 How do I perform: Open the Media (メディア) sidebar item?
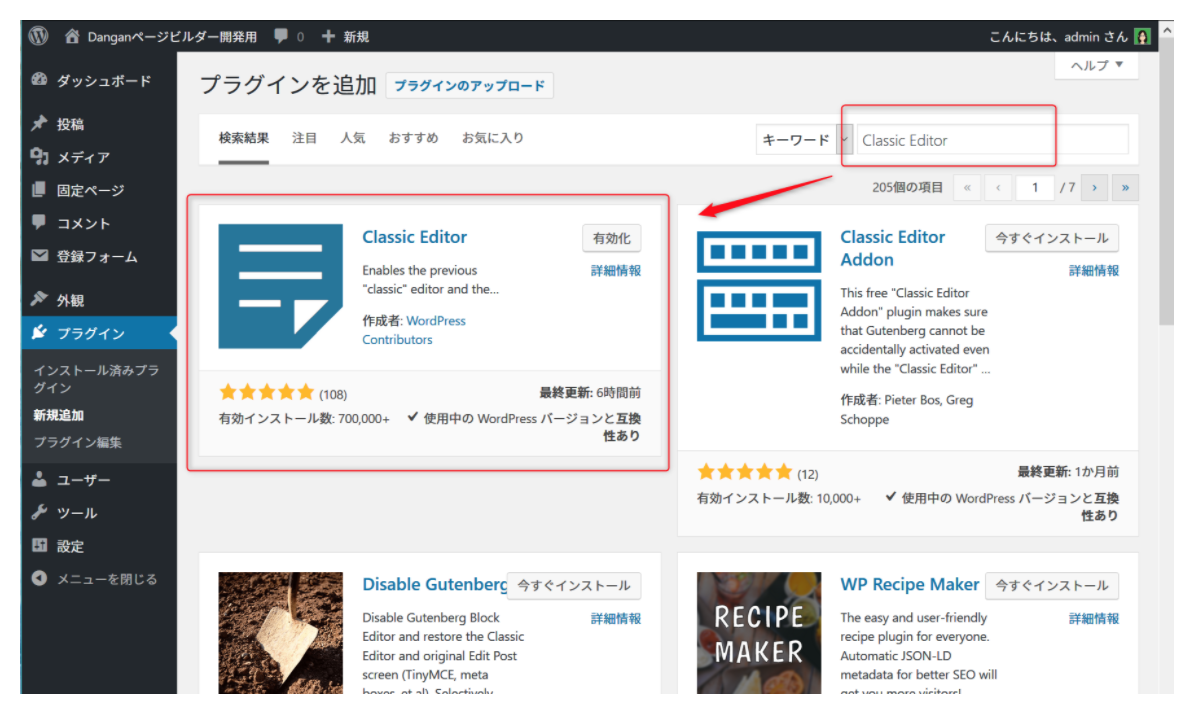tap(83, 157)
